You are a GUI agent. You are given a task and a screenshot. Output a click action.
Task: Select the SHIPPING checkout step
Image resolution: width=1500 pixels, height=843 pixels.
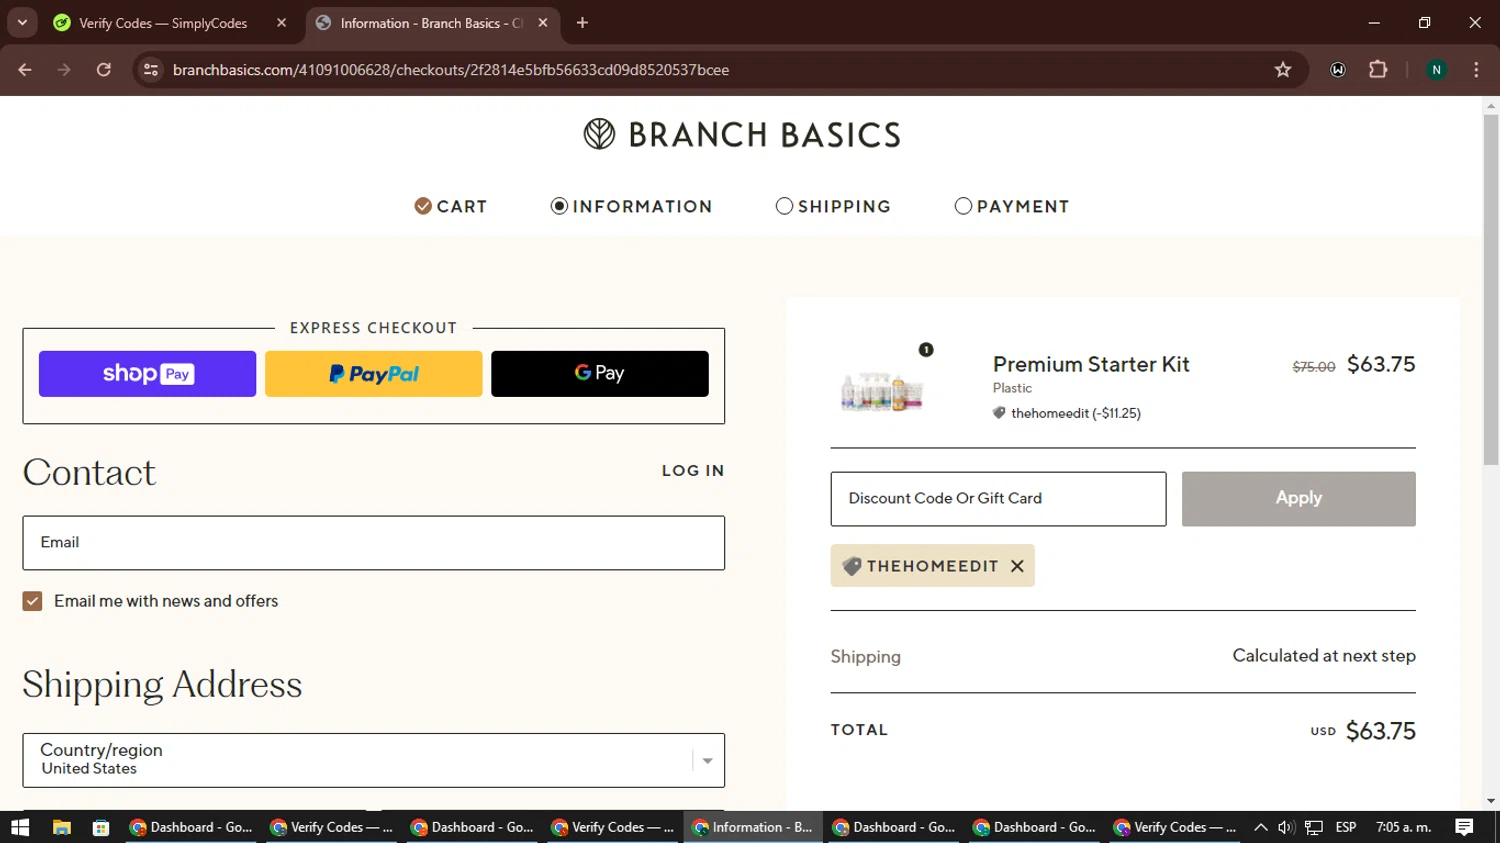coord(834,206)
